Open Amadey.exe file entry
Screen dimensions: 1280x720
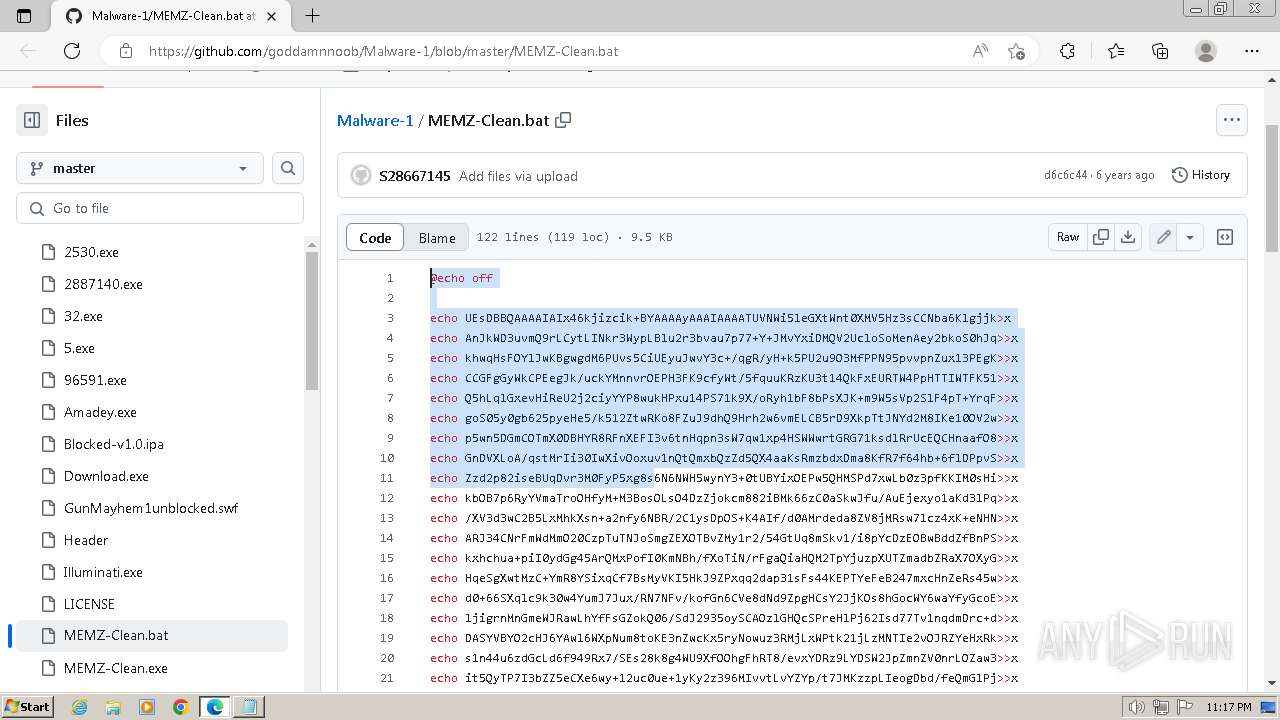pos(100,412)
